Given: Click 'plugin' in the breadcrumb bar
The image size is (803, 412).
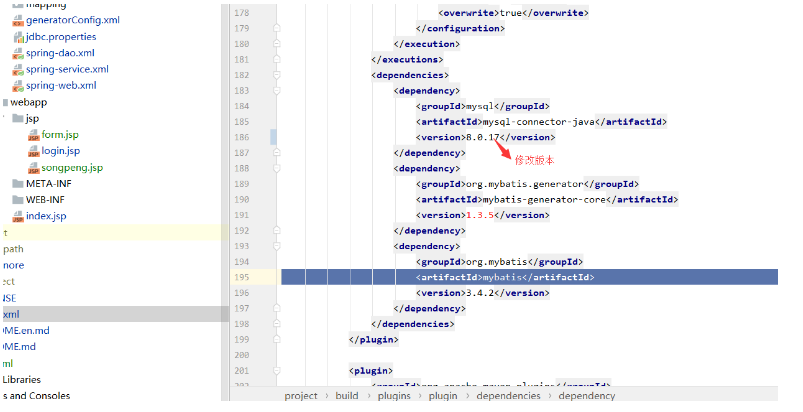Looking at the screenshot, I should (x=442, y=396).
